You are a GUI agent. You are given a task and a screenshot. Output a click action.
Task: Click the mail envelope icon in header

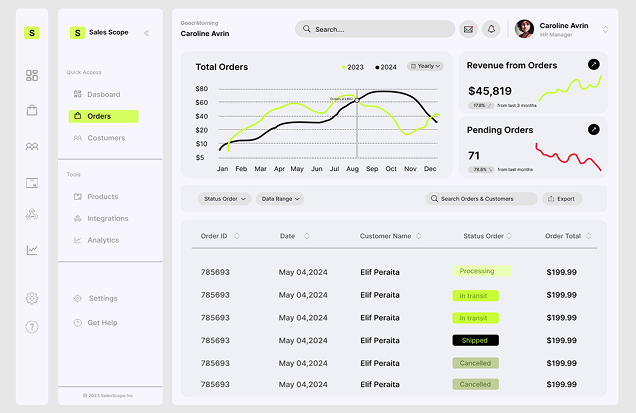[x=467, y=29]
